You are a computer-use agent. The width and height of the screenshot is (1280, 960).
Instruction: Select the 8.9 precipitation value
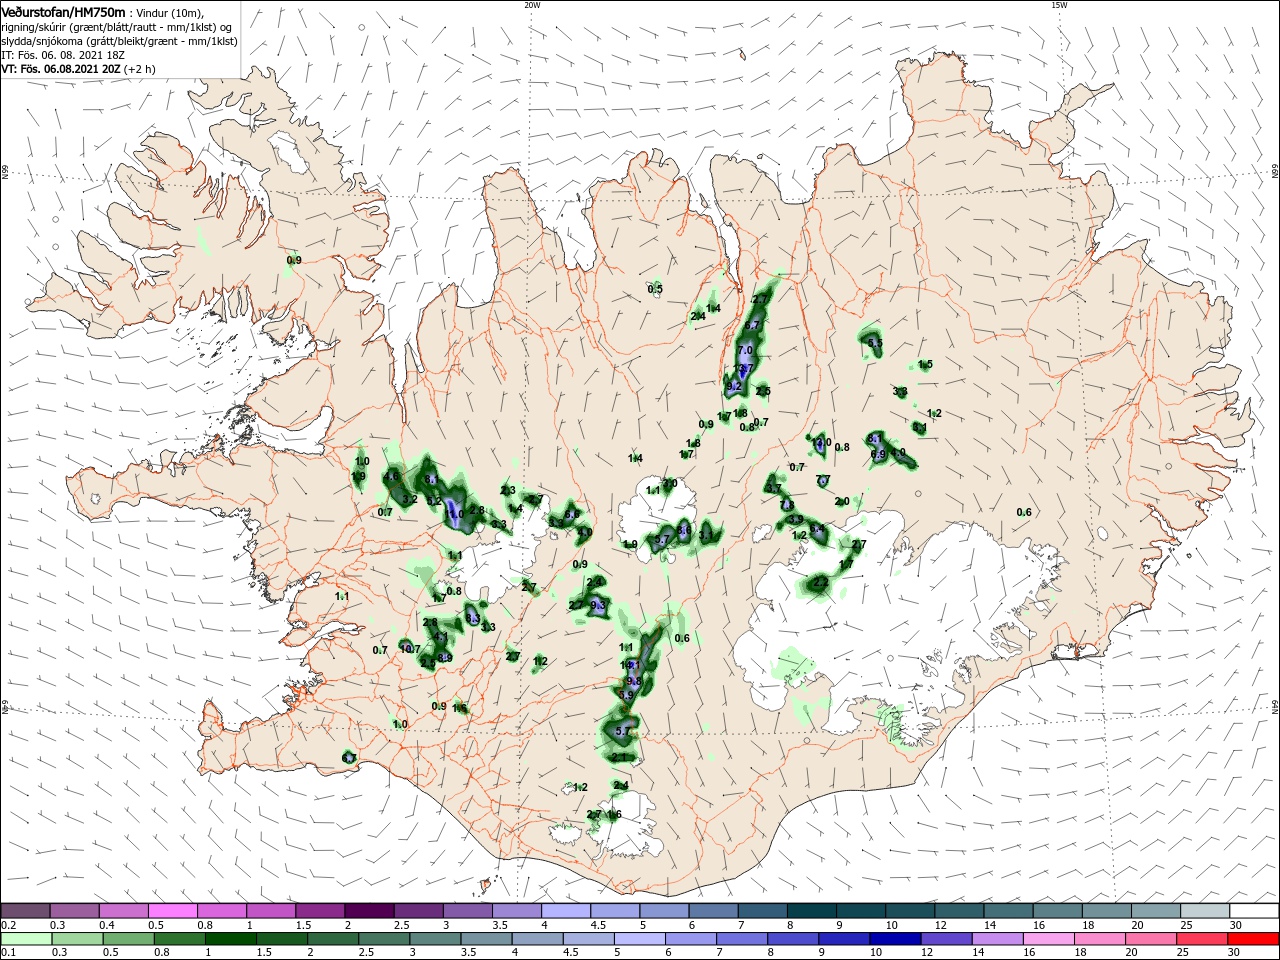[x=445, y=658]
